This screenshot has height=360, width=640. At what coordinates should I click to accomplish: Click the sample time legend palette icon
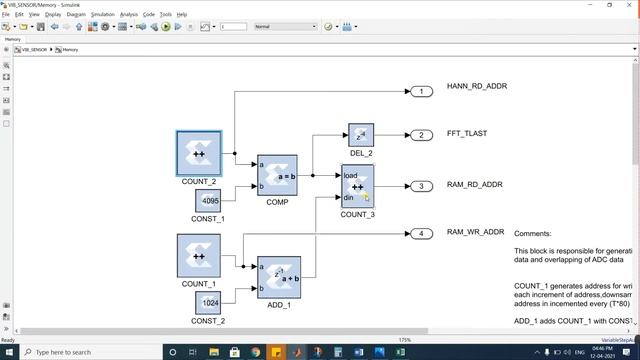point(7,89)
